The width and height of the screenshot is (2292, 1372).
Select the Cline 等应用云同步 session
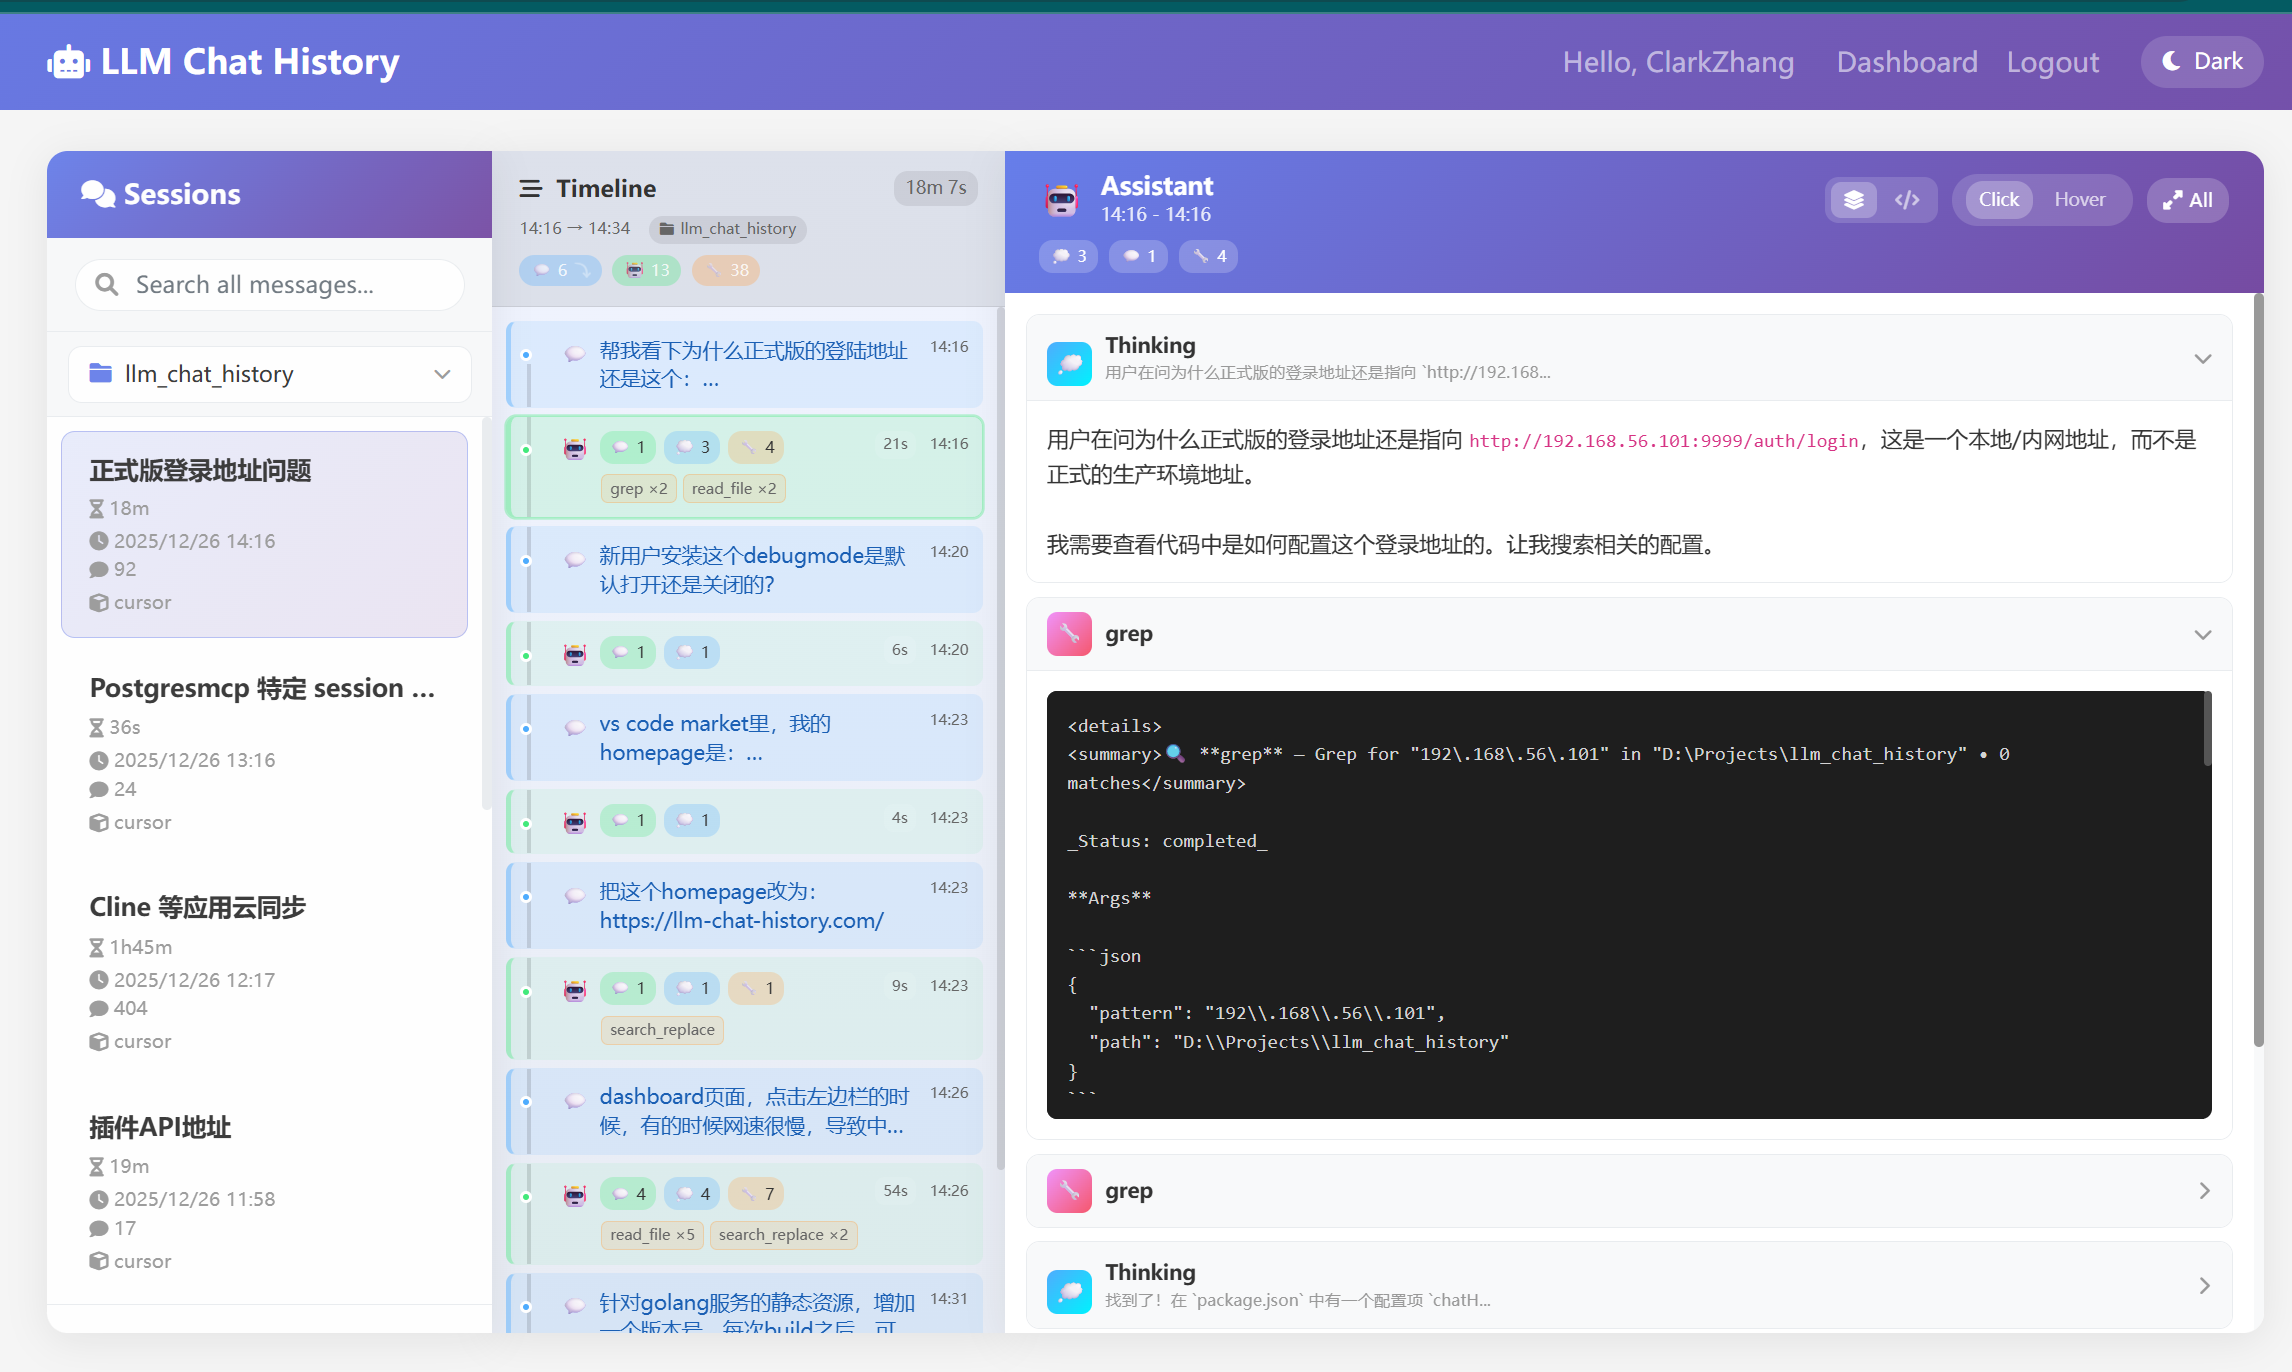264,973
